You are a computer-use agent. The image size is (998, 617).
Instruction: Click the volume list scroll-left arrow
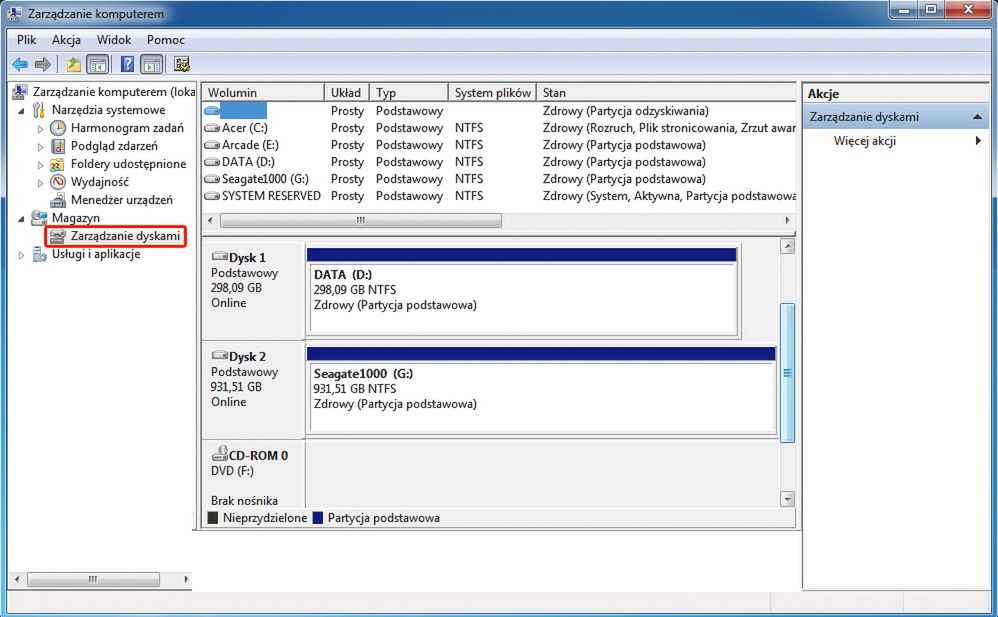(211, 220)
